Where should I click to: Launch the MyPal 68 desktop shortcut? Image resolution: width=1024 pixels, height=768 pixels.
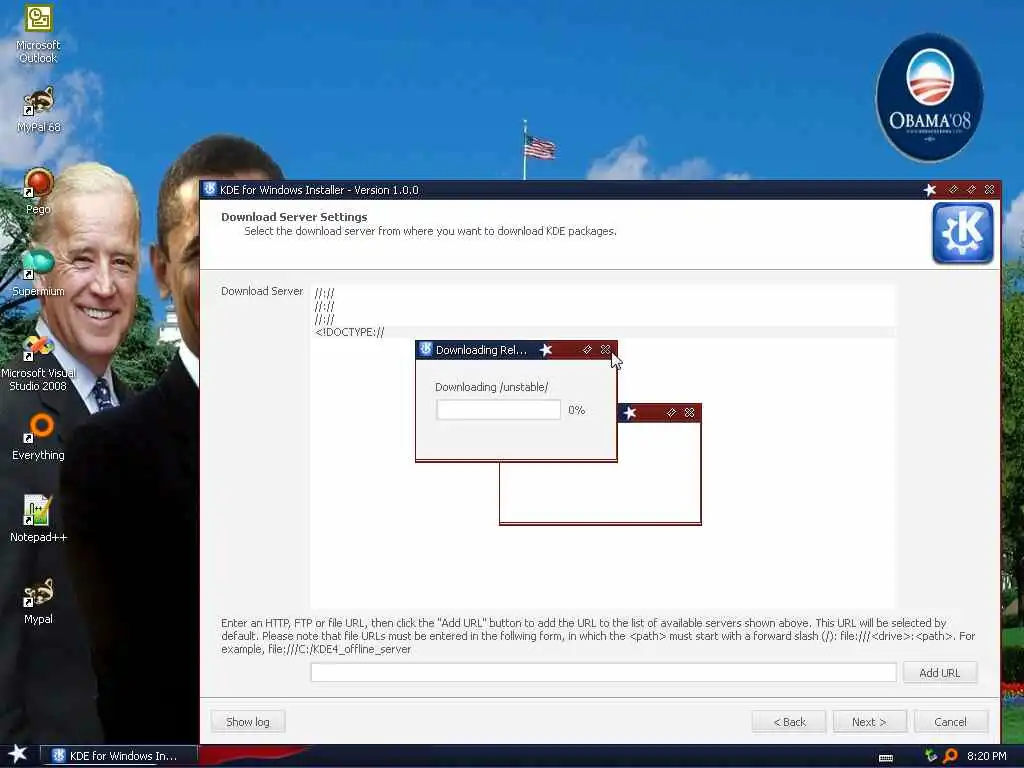pos(38,110)
